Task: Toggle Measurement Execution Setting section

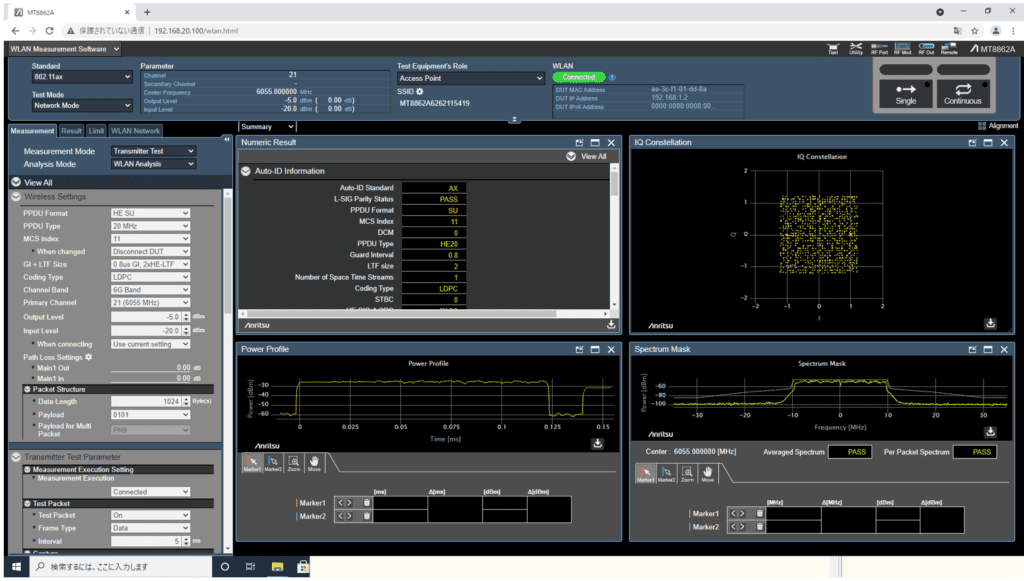Action: tap(27, 469)
